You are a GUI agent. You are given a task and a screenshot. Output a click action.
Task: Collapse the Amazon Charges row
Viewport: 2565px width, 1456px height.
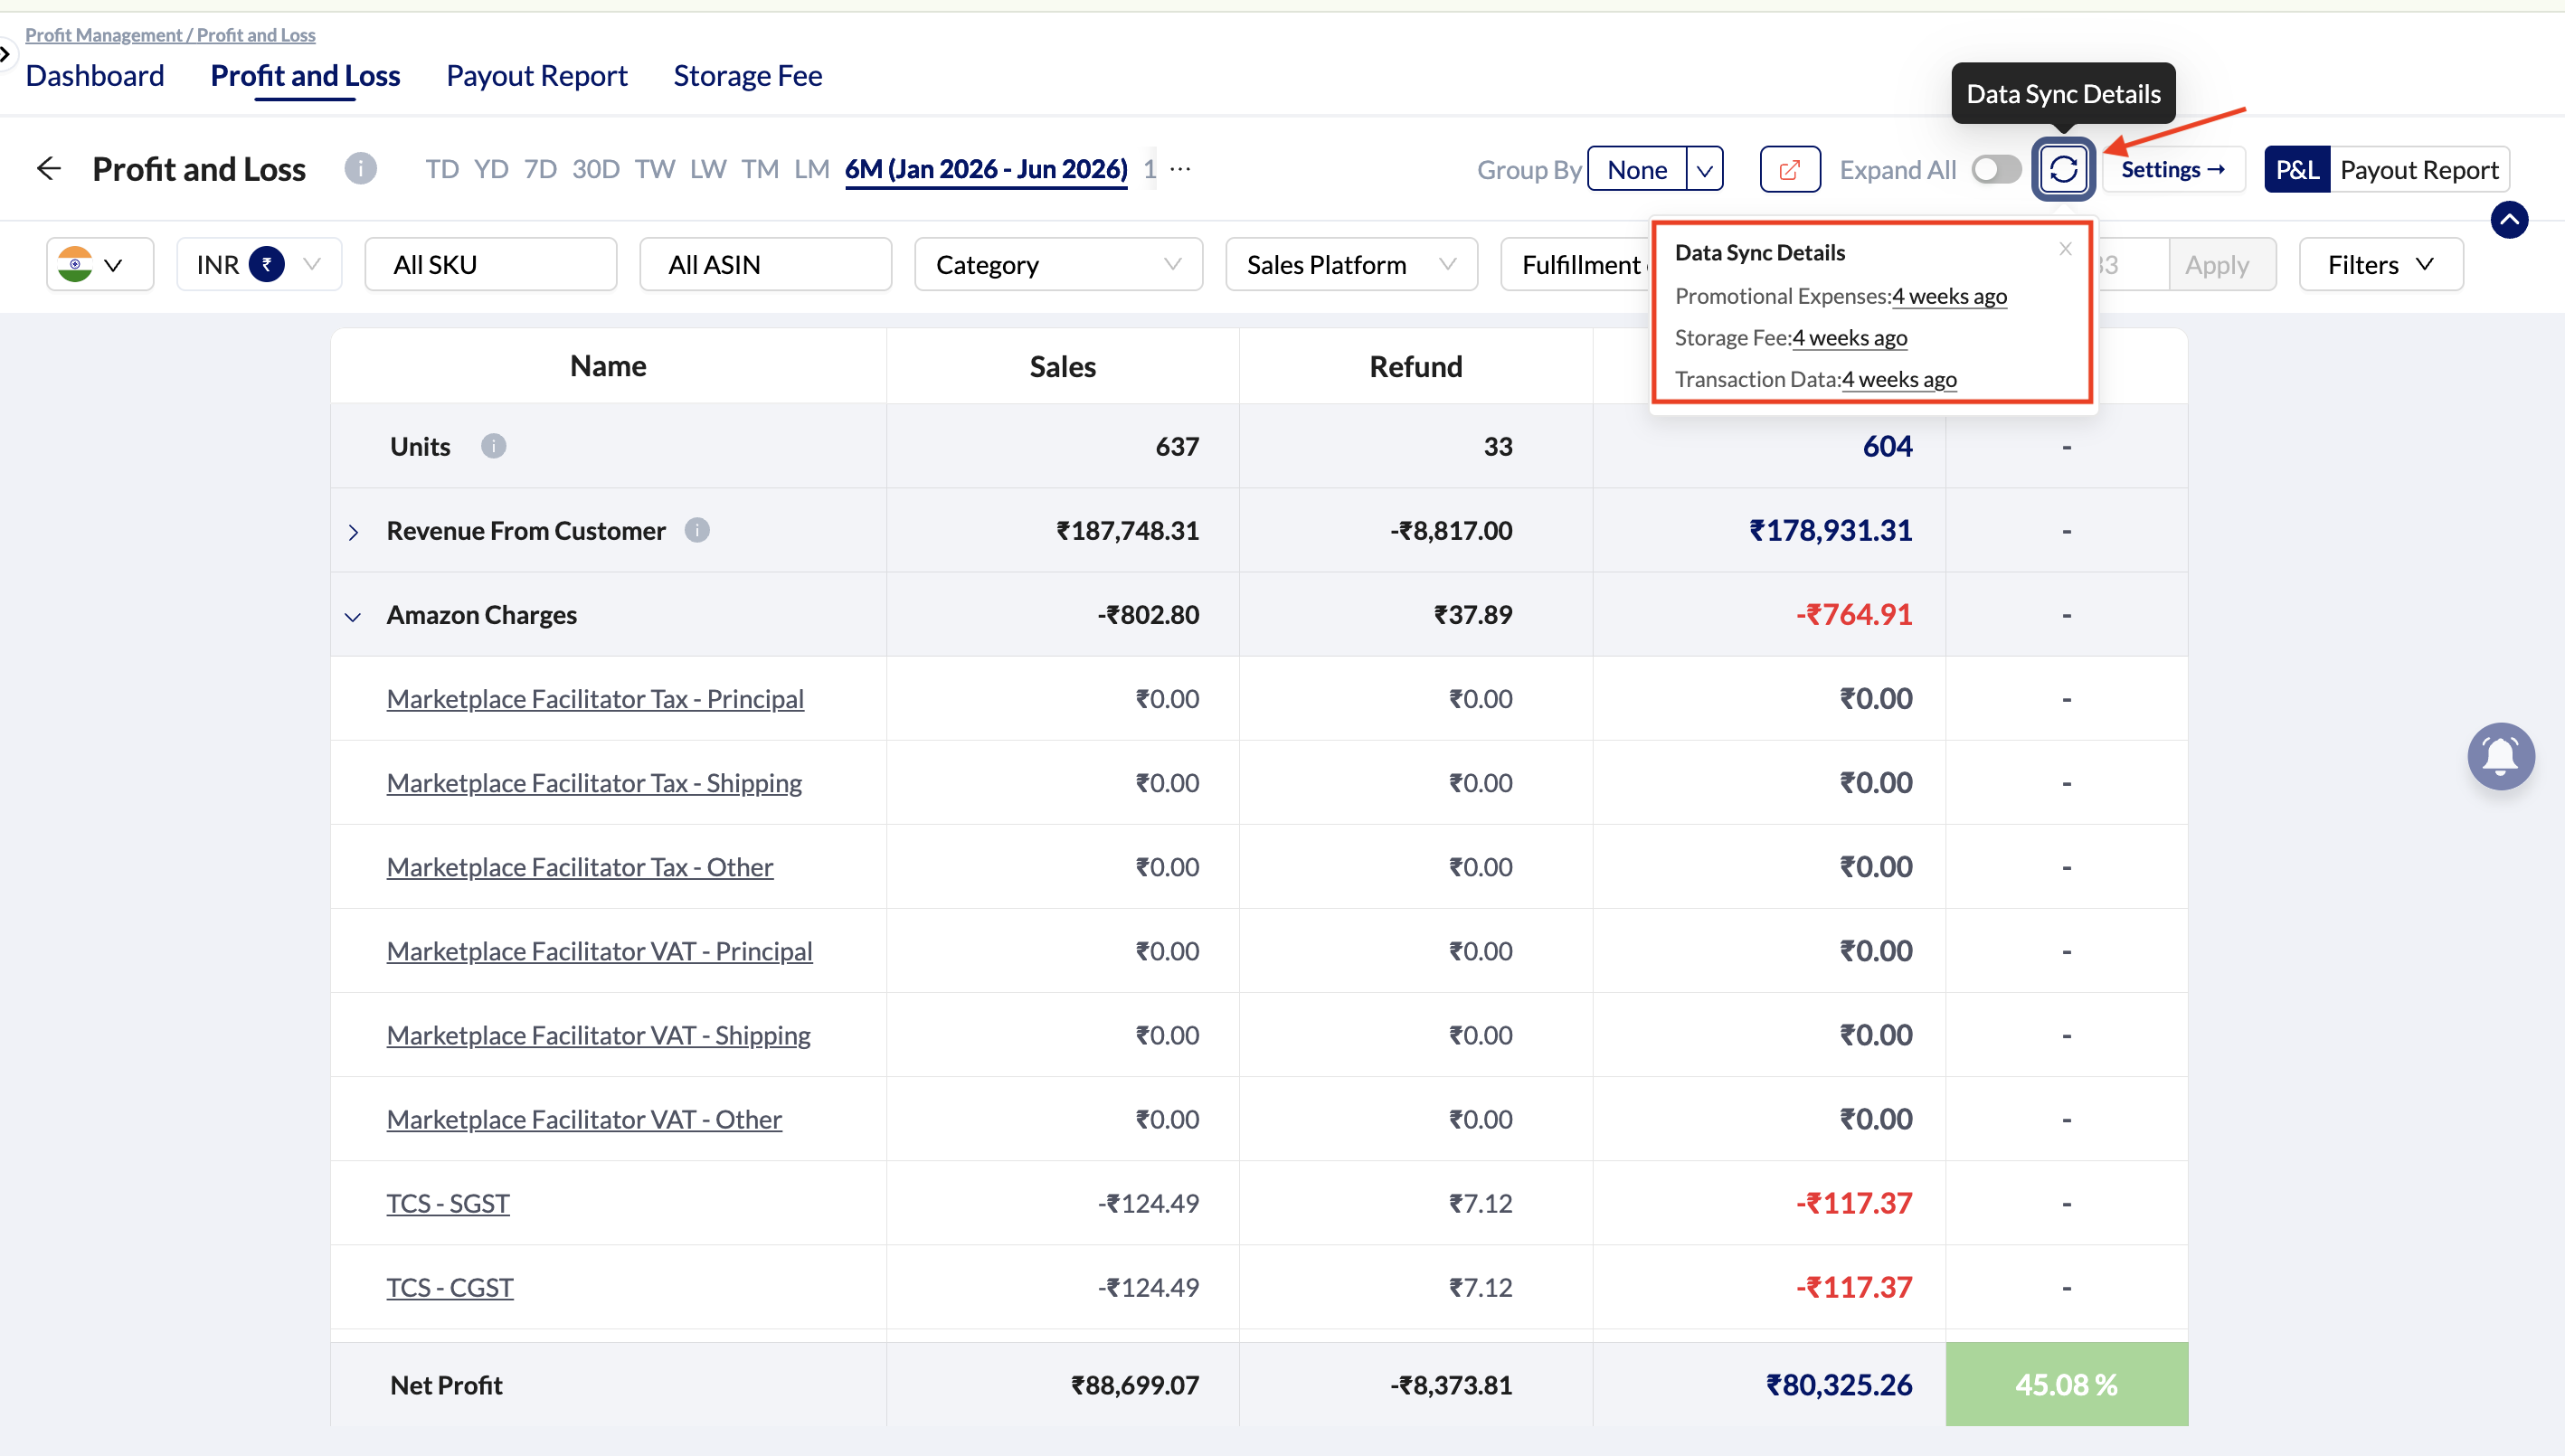[353, 616]
